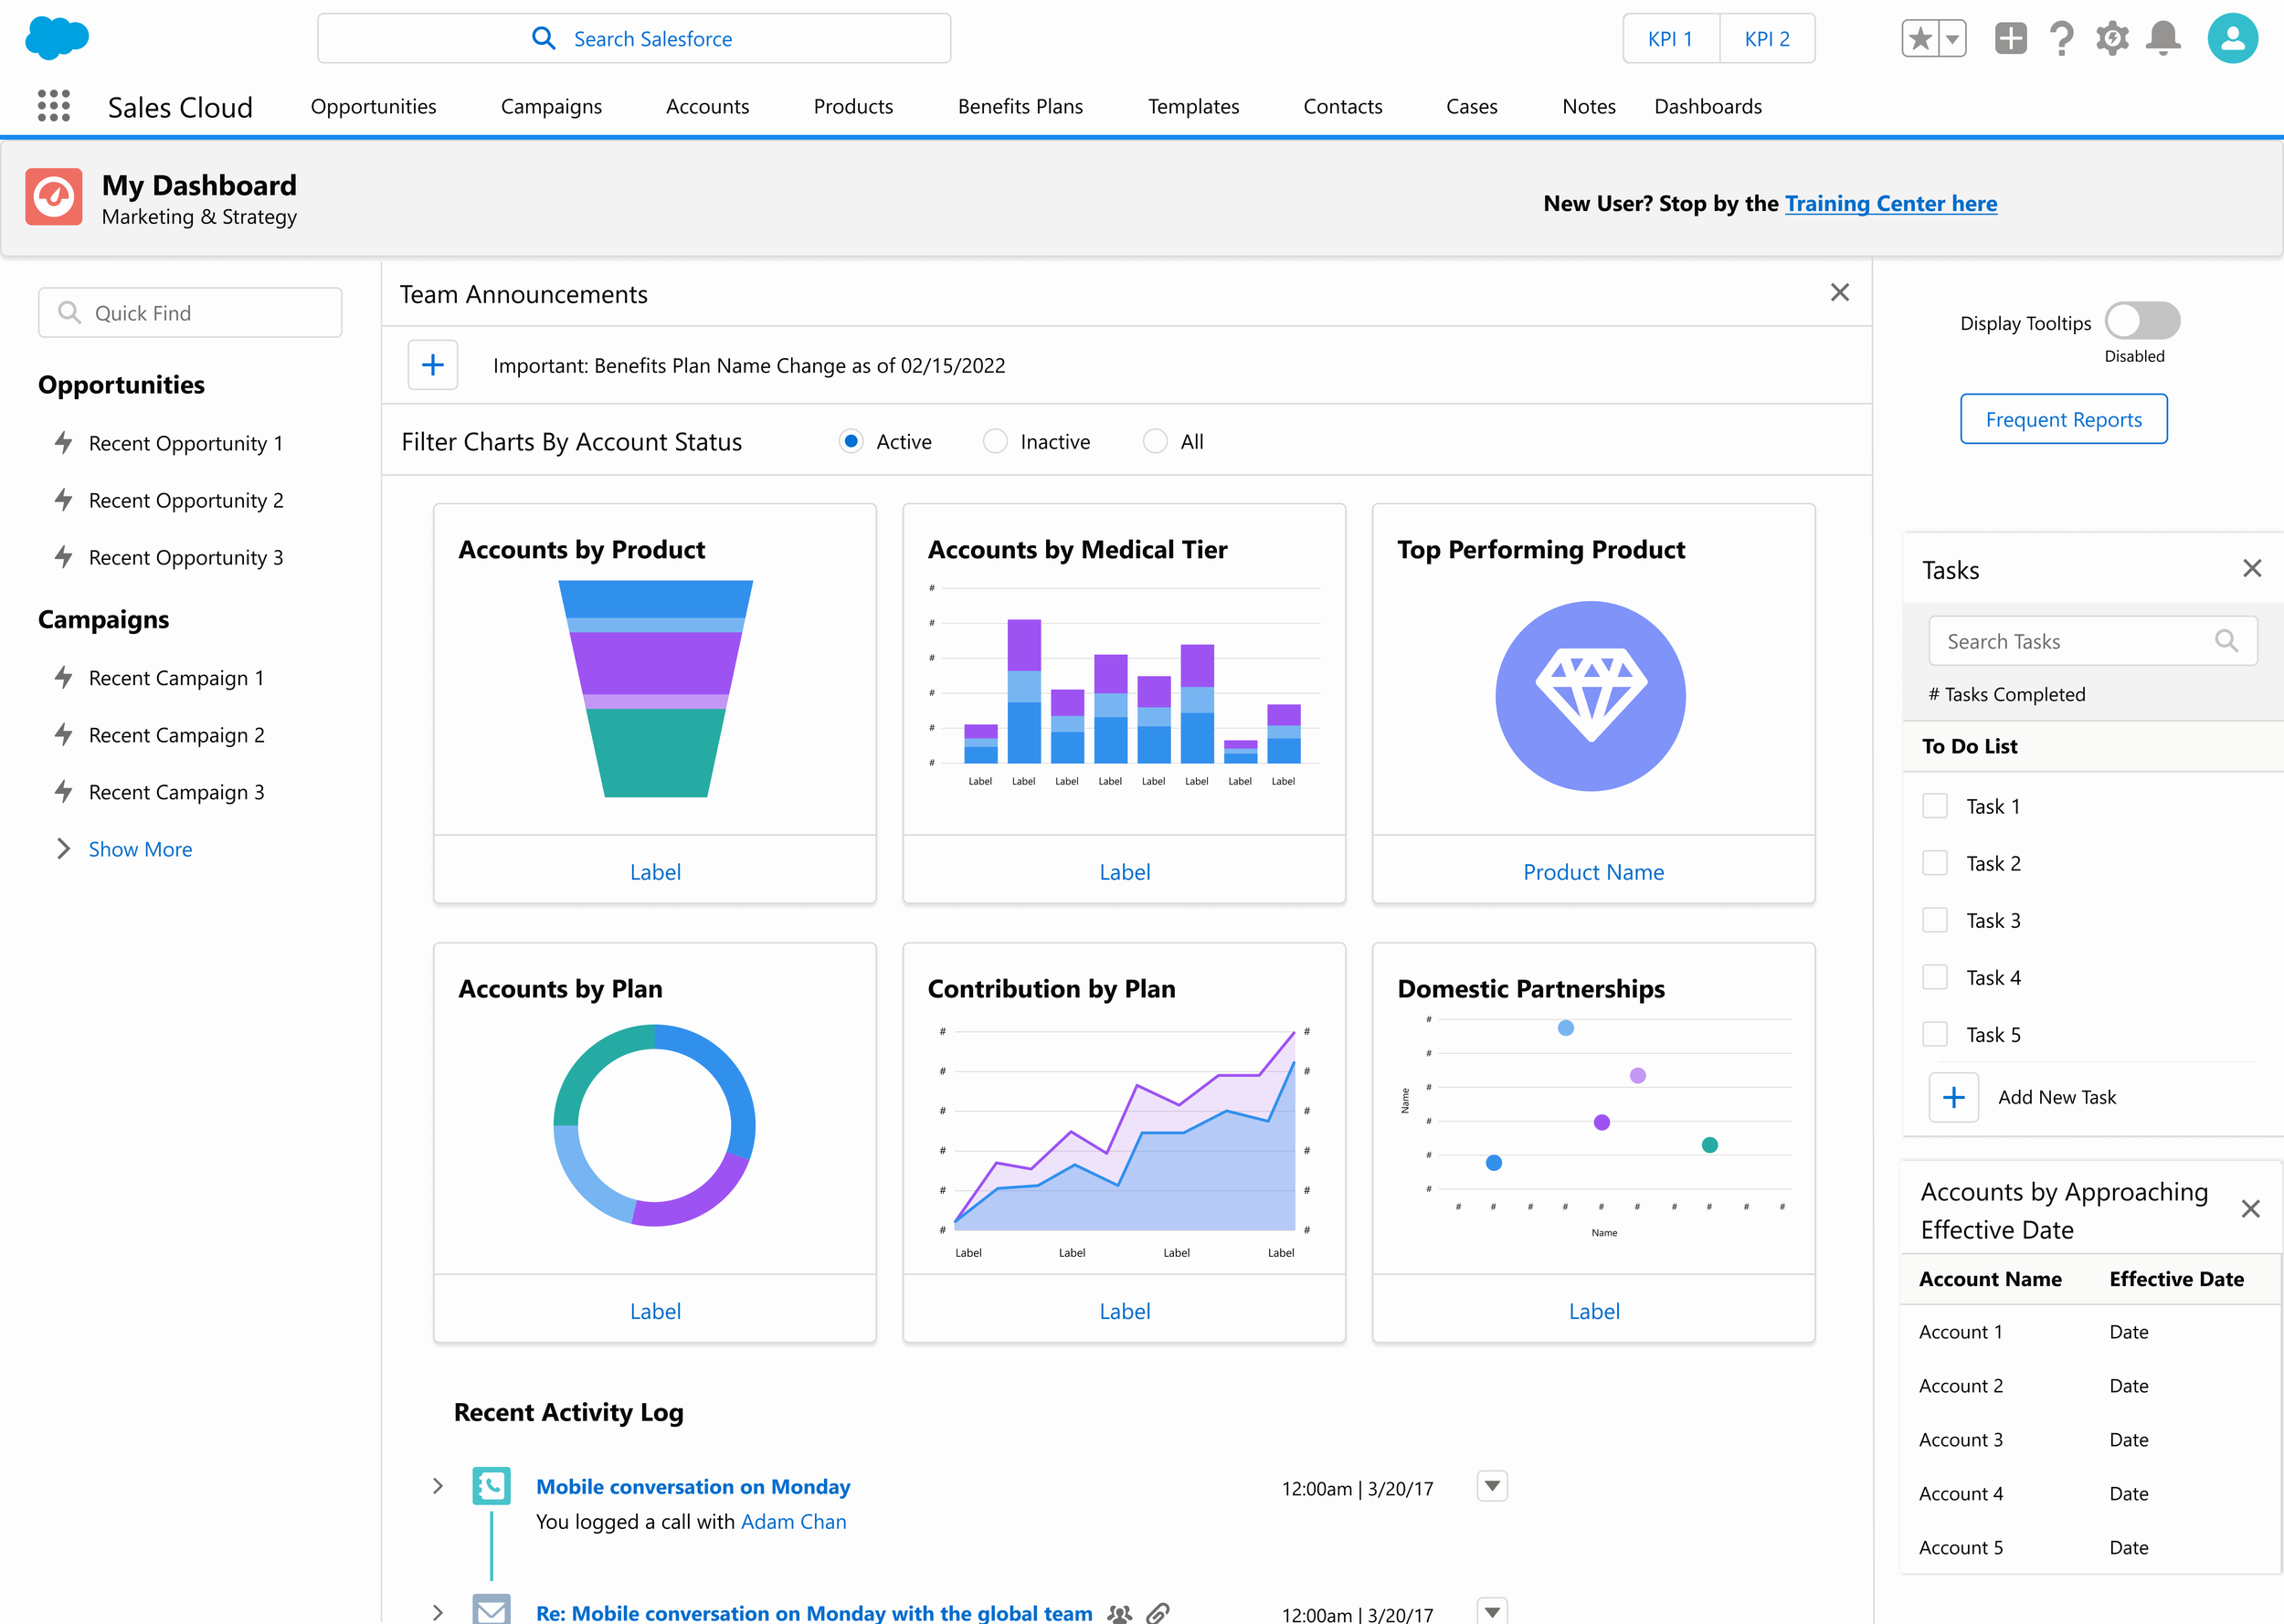Close the Team Announcements panel
The image size is (2284, 1624).
[1840, 293]
